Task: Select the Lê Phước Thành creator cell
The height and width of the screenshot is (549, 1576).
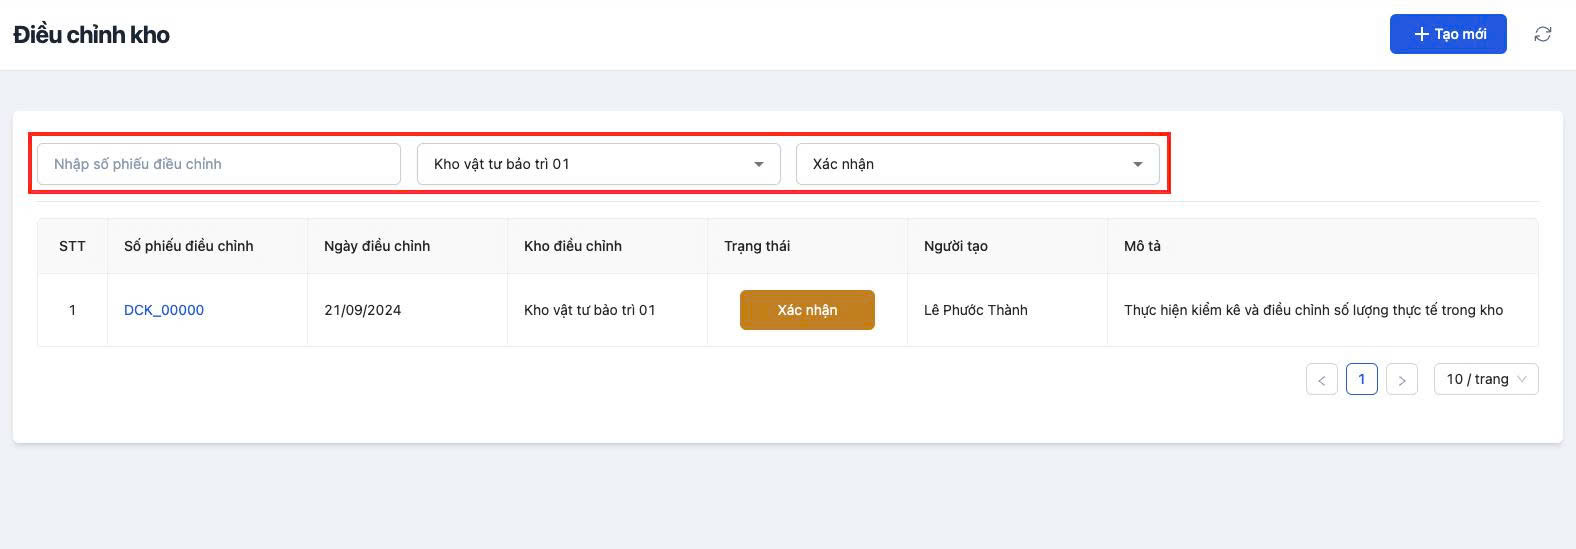Action: click(x=976, y=310)
